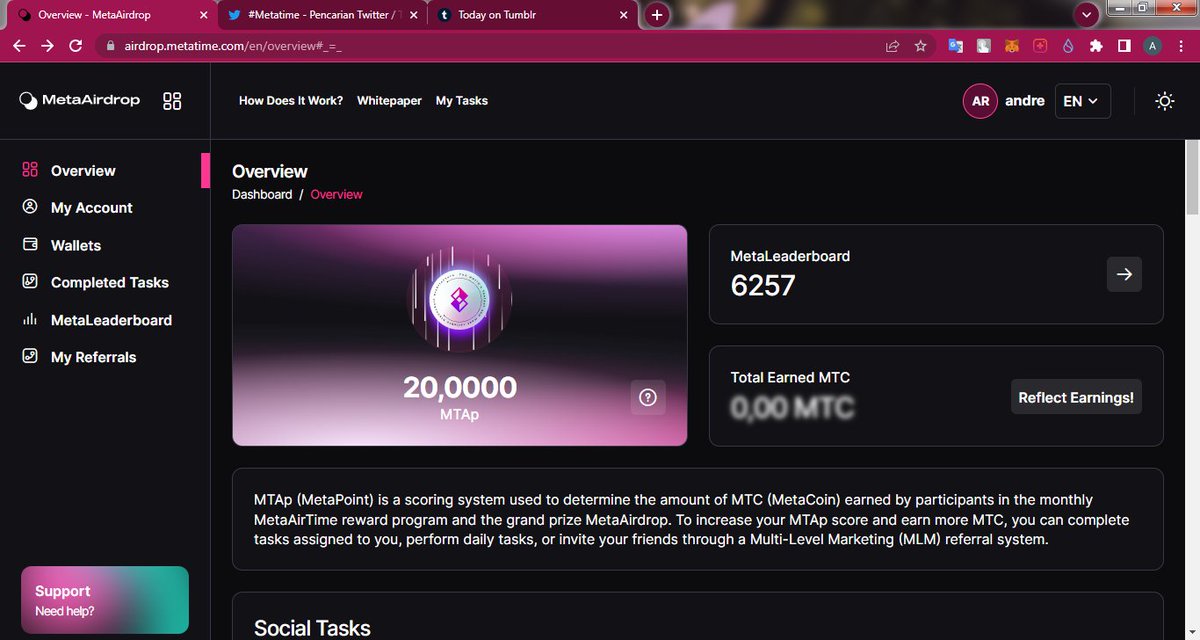Click the gray hand extension icon

tap(984, 46)
